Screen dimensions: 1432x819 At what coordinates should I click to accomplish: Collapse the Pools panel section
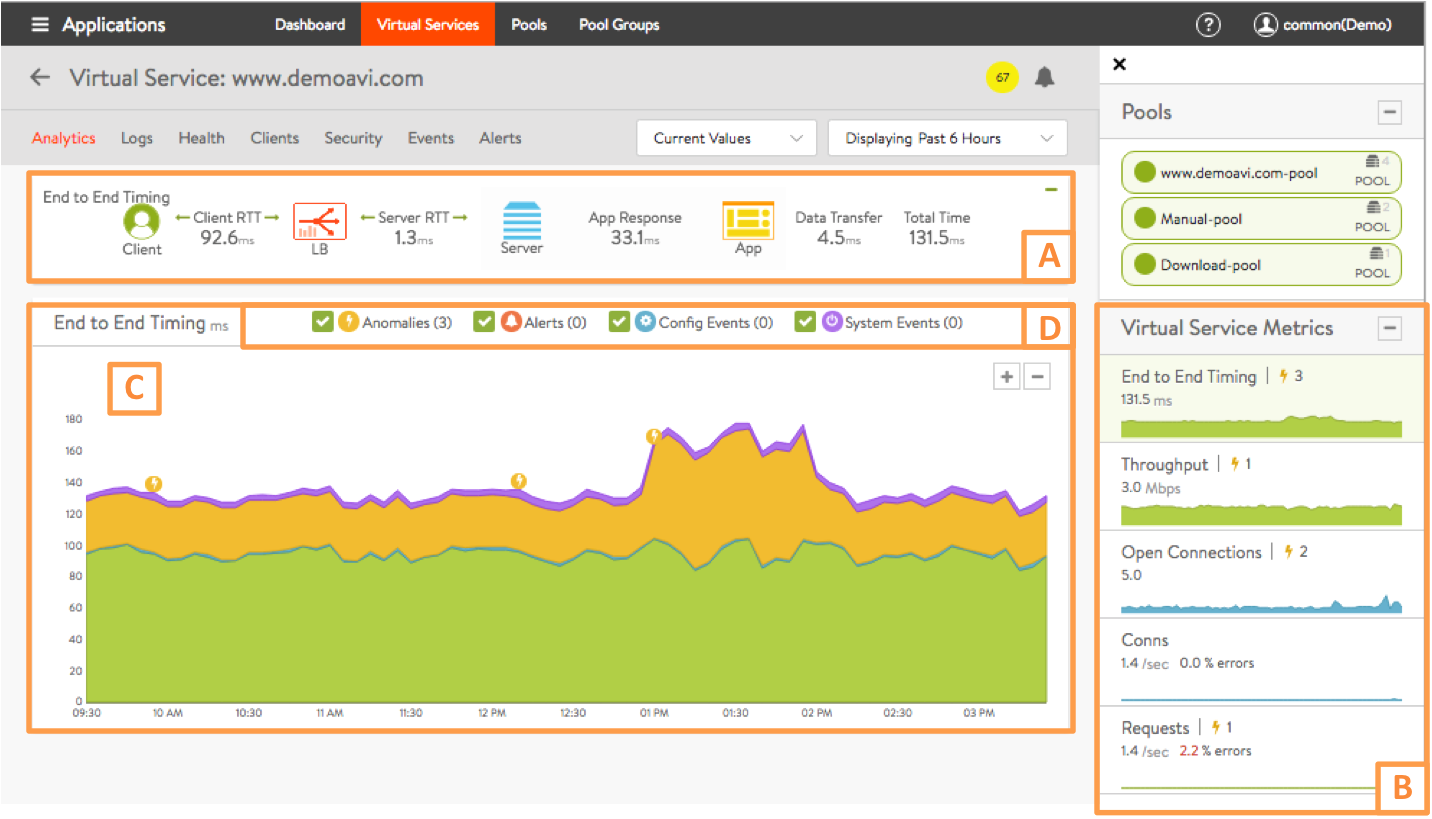pyautogui.click(x=1389, y=112)
